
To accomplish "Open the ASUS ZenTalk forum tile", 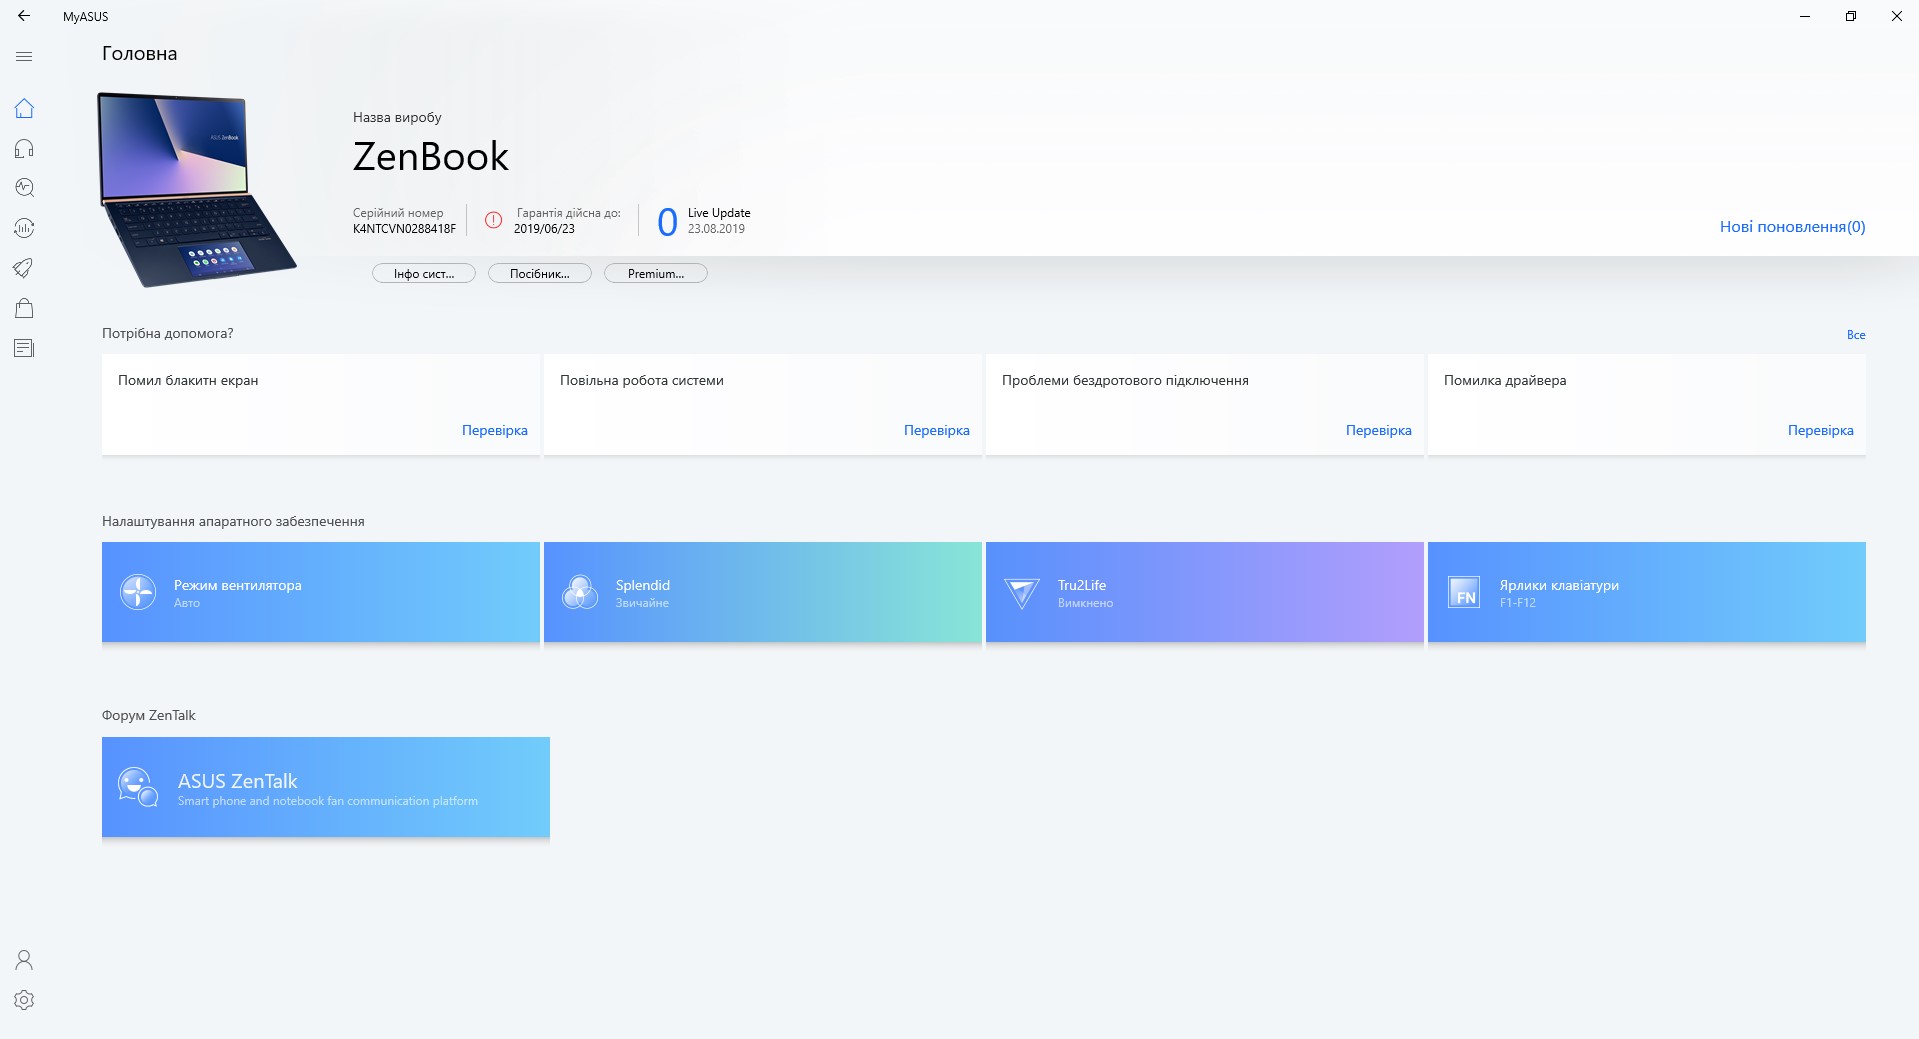I will coord(326,787).
